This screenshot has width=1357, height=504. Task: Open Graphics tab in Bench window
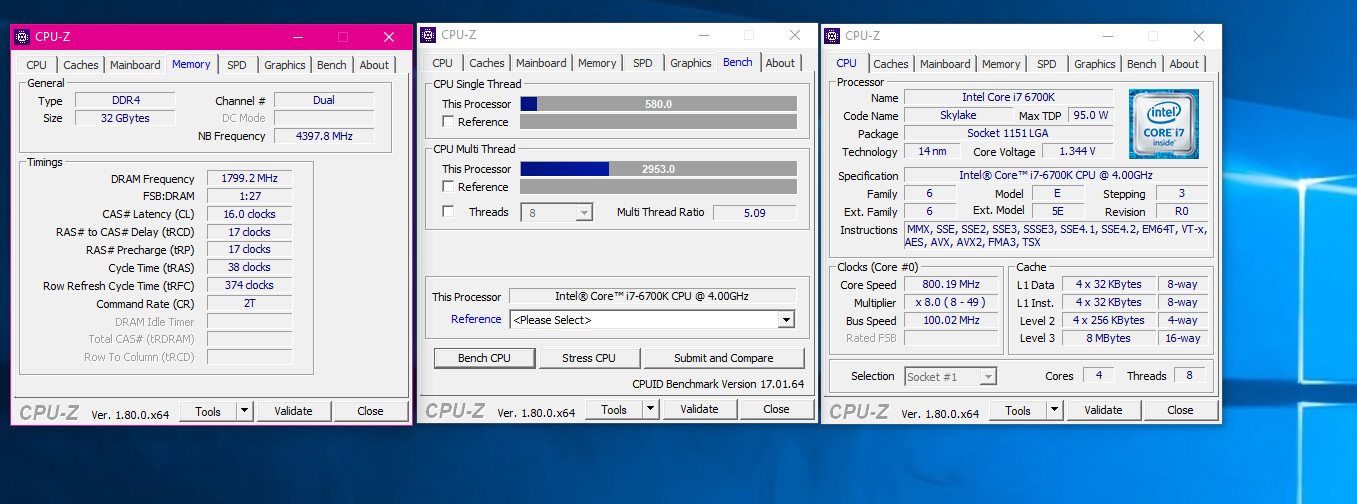(x=691, y=63)
